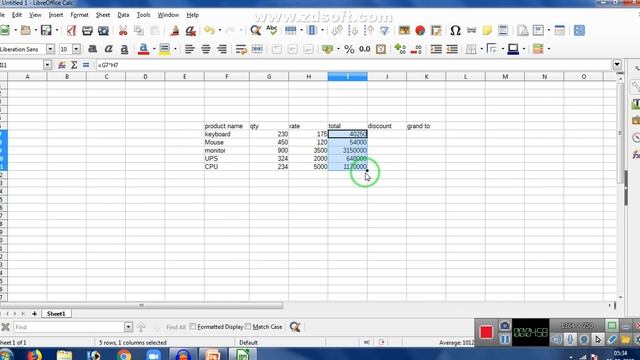Open the font size dropdown
This screenshot has width=640, height=360.
[x=76, y=49]
